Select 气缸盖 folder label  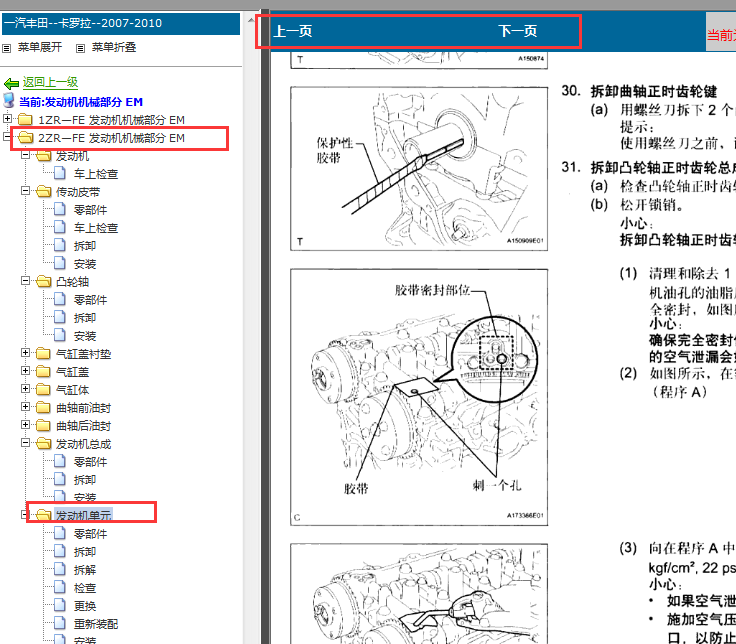[x=73, y=372]
